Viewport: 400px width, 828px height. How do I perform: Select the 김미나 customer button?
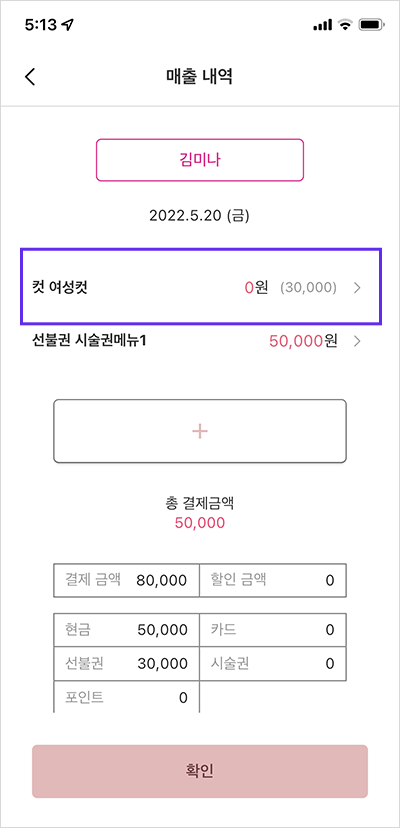pyautogui.click(x=200, y=160)
